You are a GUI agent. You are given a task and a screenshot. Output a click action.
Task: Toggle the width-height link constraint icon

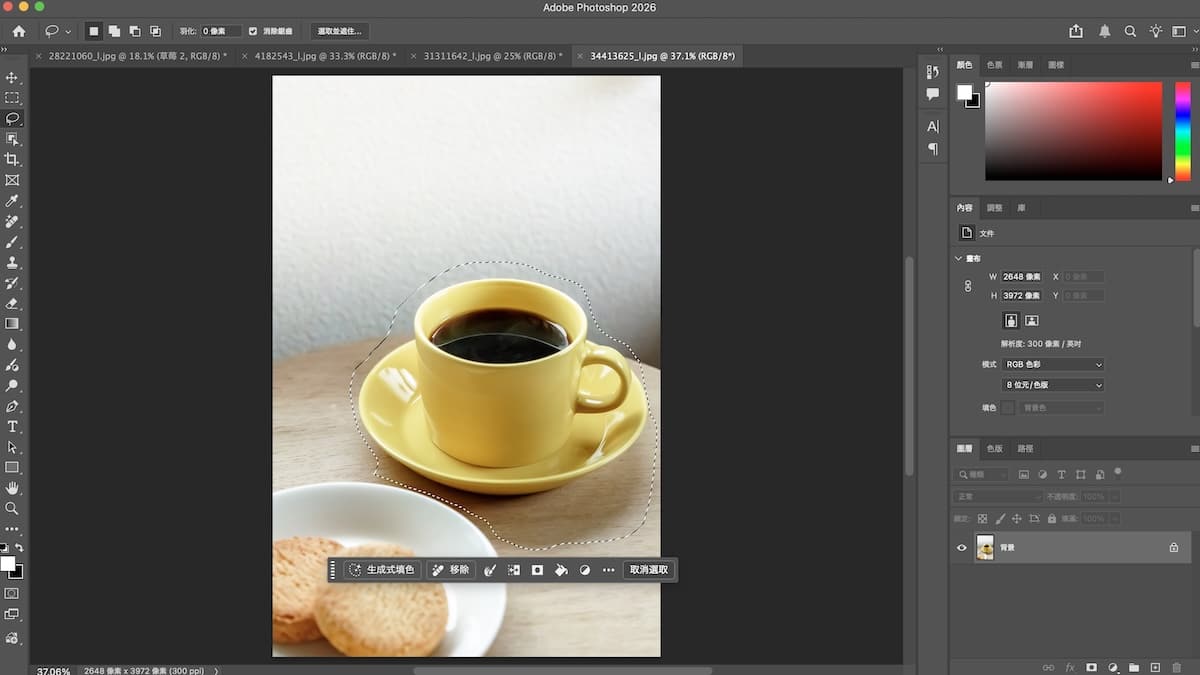point(967,286)
